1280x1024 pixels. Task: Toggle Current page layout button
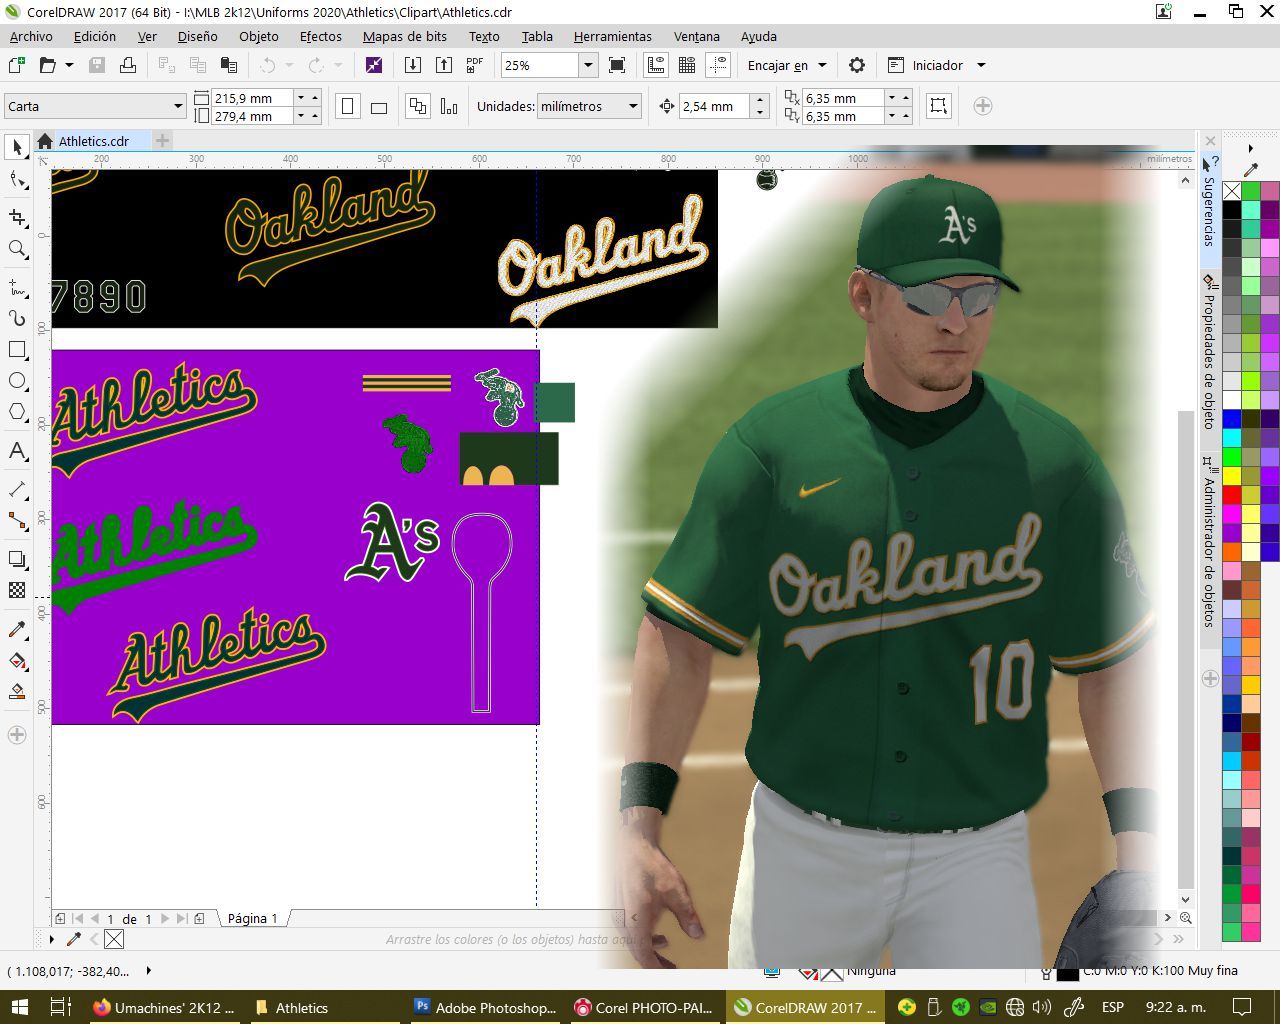pyautogui.click(x=449, y=106)
